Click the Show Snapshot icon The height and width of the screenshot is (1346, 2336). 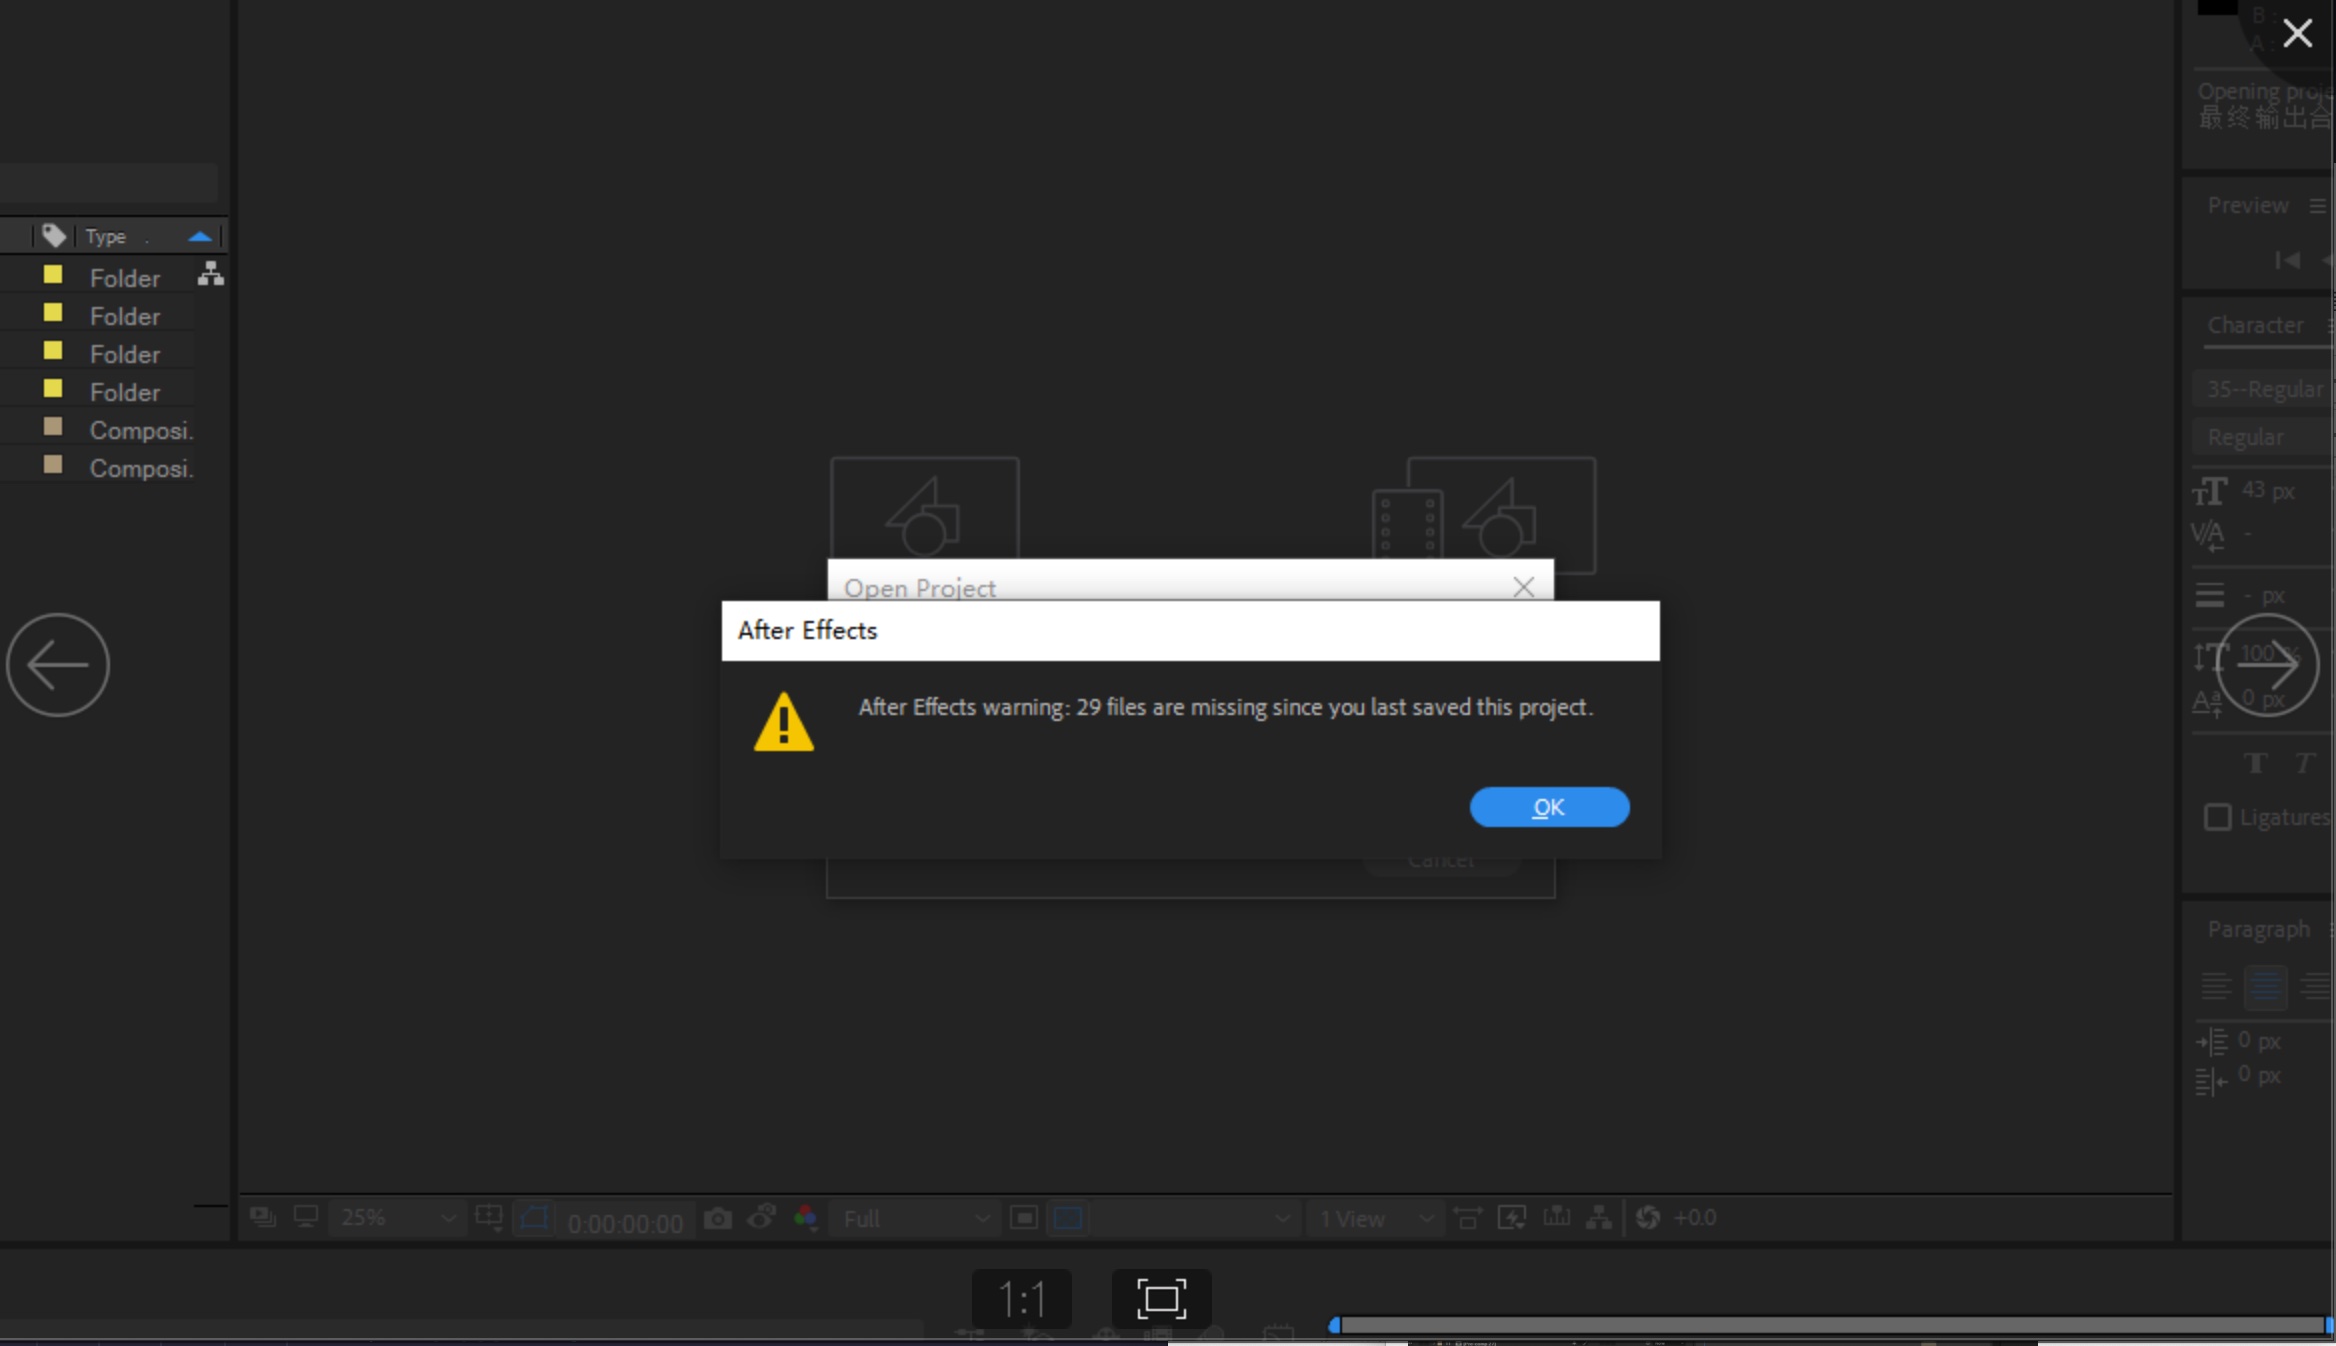pyautogui.click(x=762, y=1217)
